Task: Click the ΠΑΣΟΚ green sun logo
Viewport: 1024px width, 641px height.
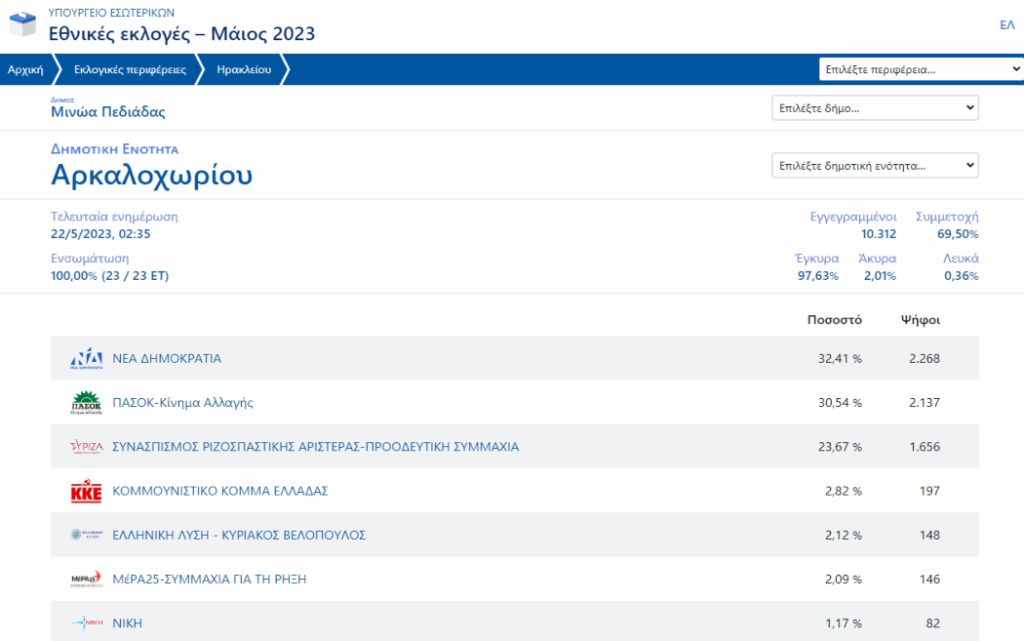Action: pos(86,403)
